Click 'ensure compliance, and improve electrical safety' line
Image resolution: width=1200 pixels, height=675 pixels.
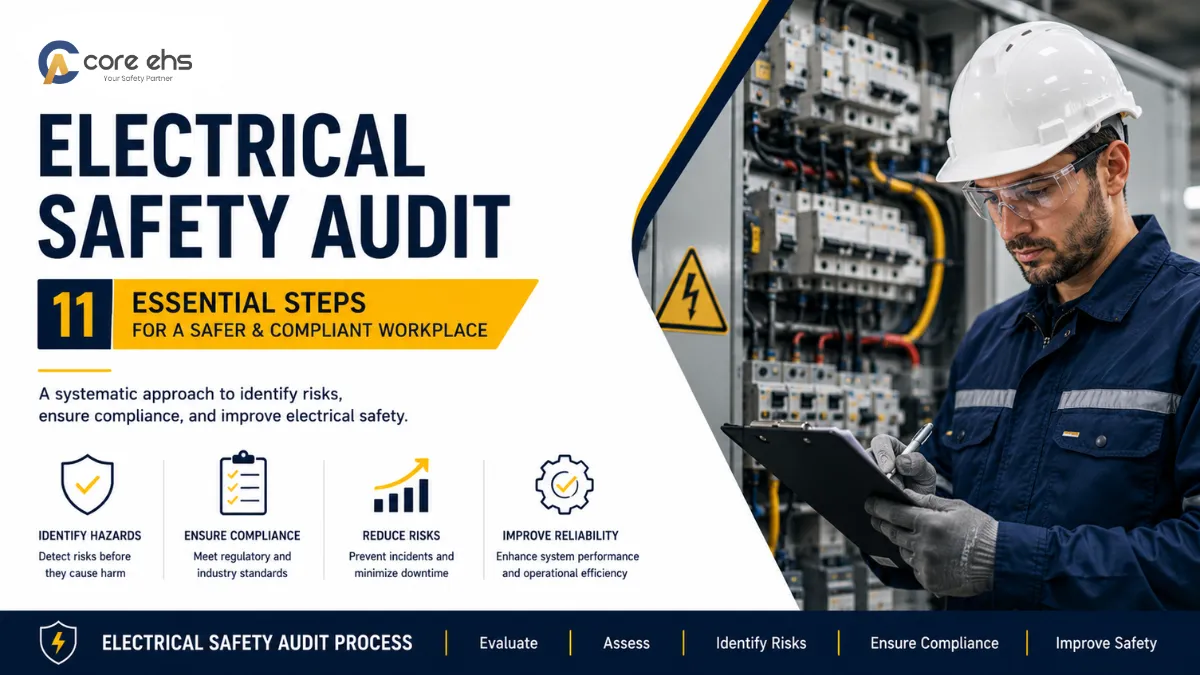(x=223, y=416)
